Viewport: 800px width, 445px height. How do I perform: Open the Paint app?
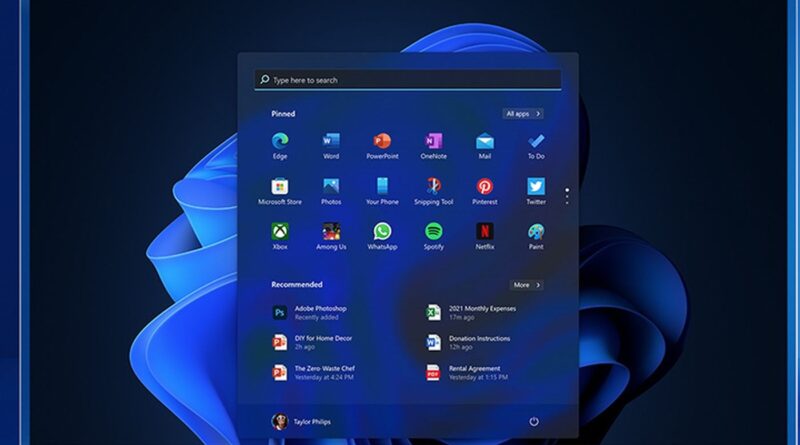point(536,232)
